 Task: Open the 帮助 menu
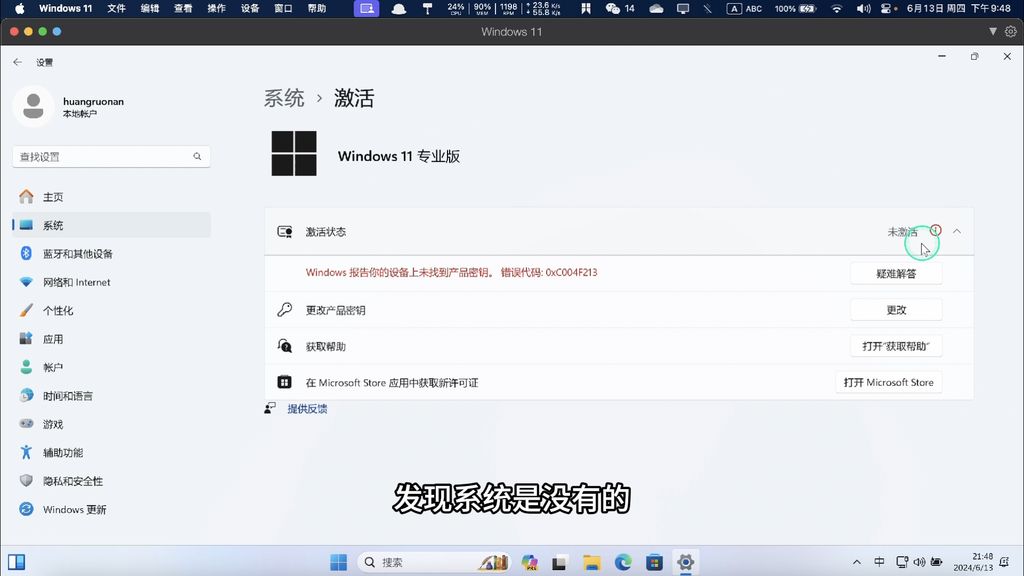[317, 8]
